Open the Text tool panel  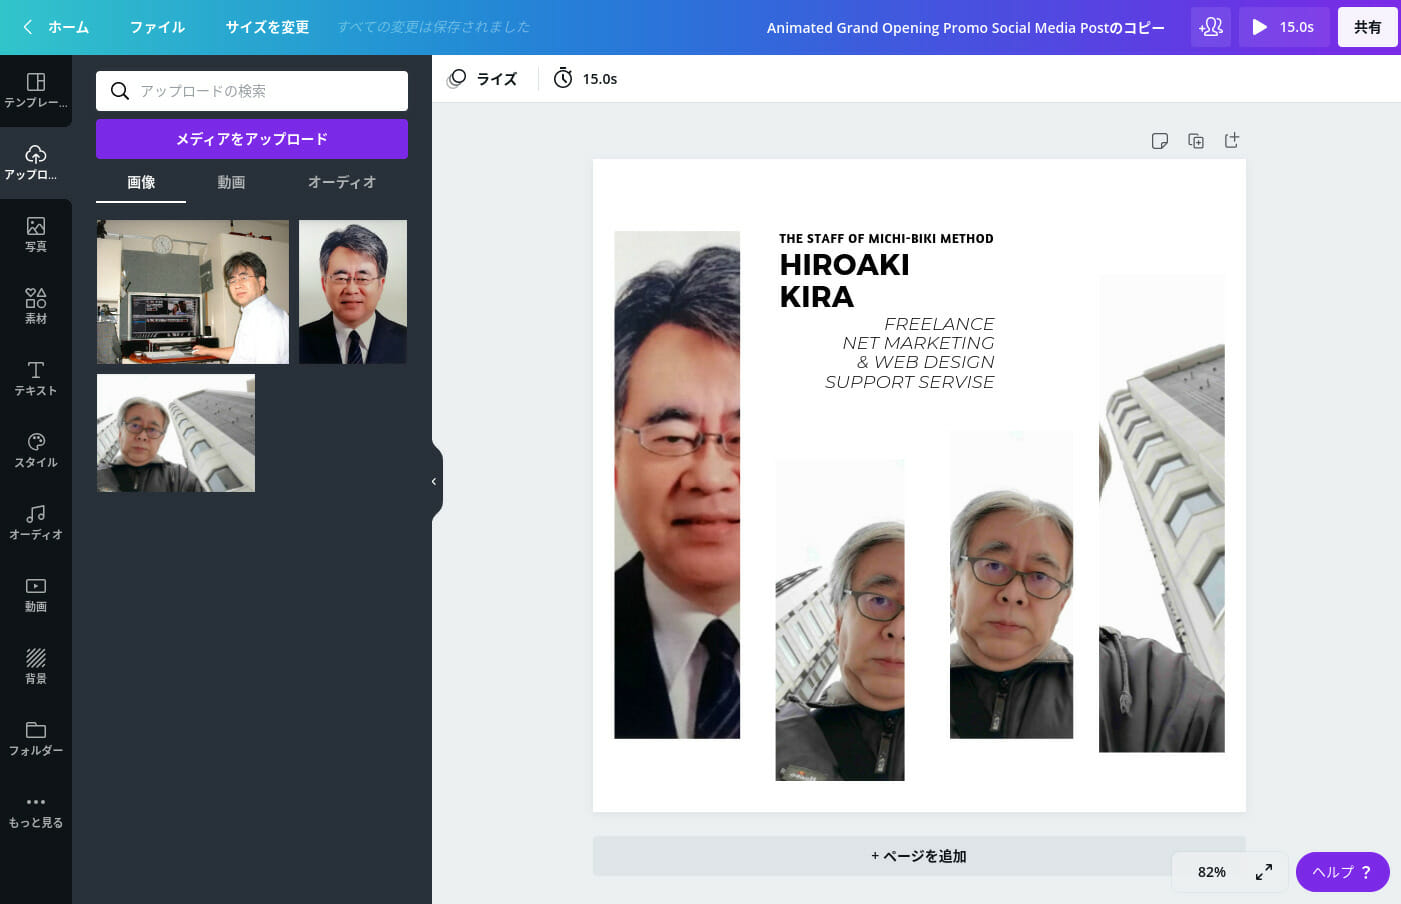click(x=36, y=378)
